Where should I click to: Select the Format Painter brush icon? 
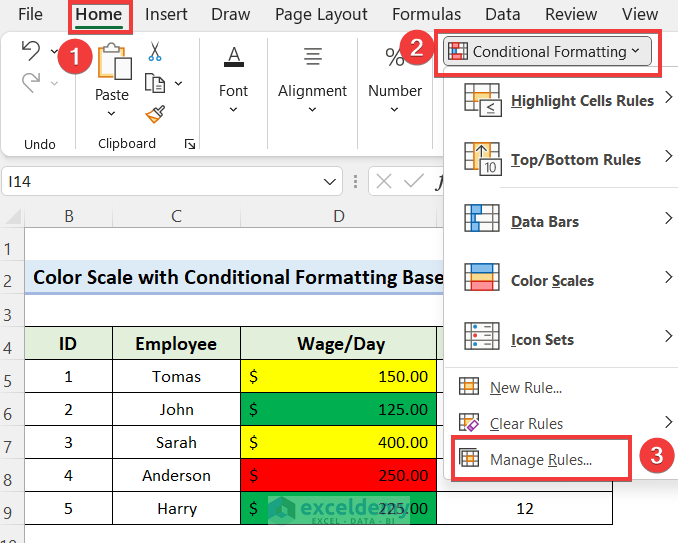coord(155,115)
